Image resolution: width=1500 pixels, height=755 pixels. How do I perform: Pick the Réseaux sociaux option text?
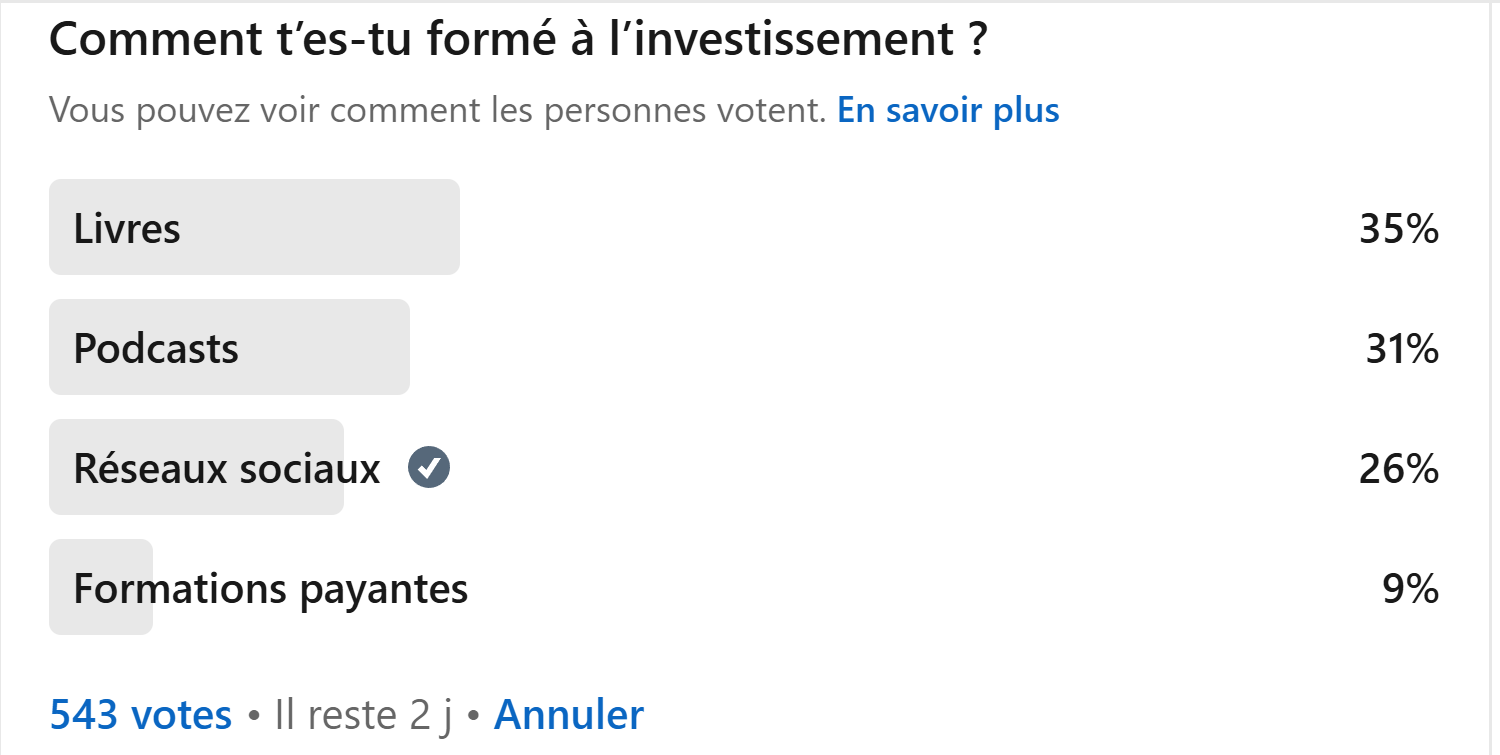(227, 468)
